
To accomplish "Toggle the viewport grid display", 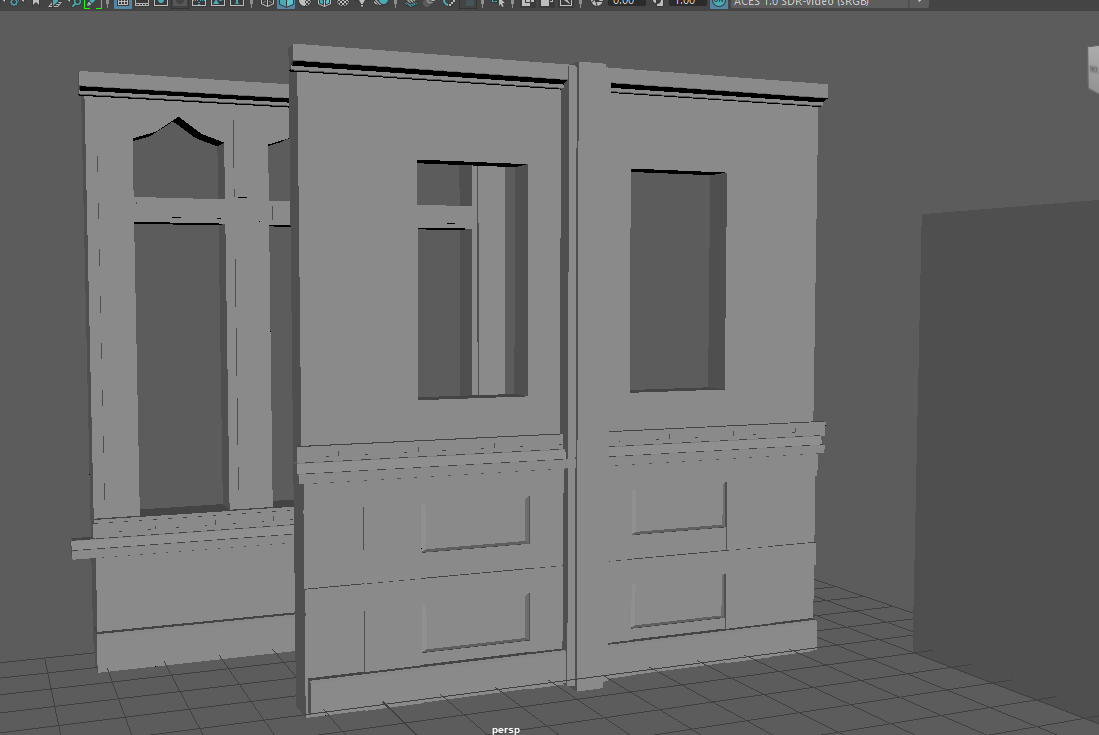I will coord(123,3).
